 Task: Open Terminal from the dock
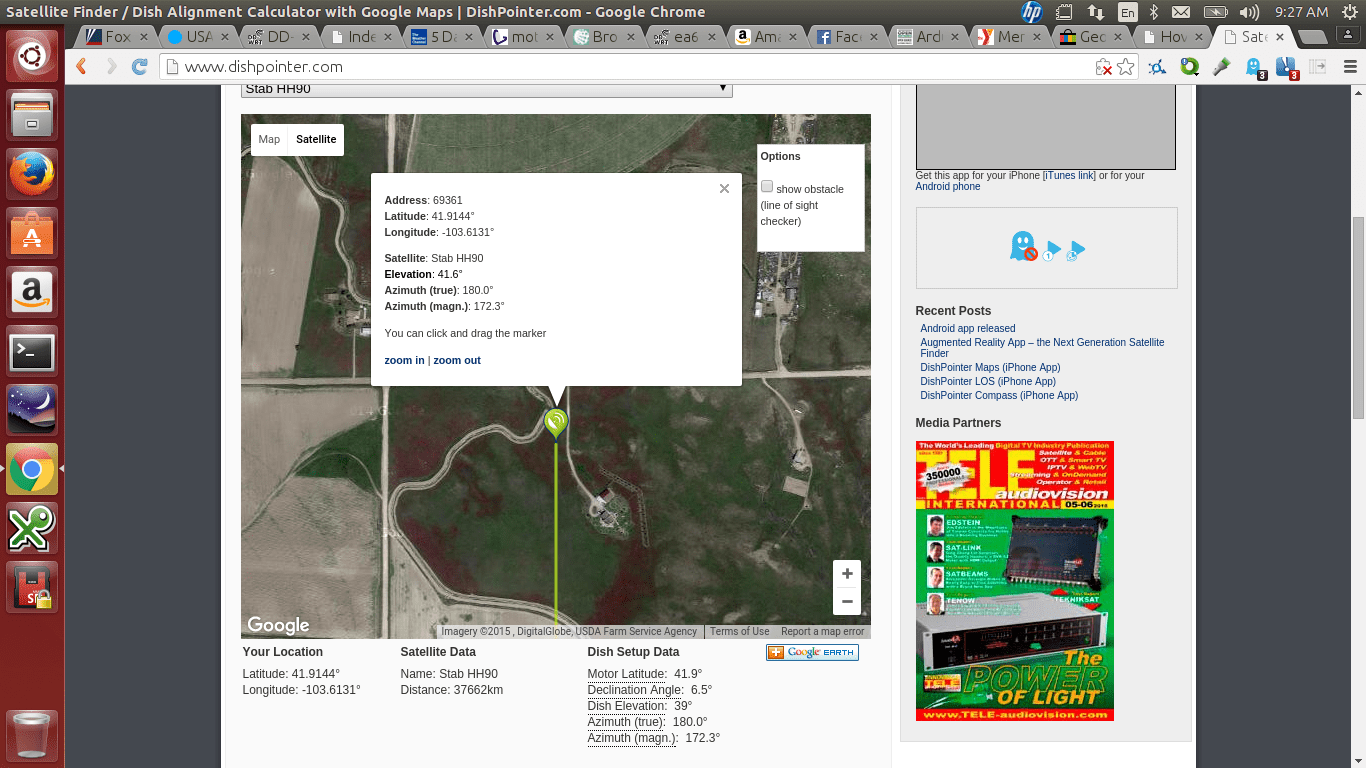[x=32, y=351]
